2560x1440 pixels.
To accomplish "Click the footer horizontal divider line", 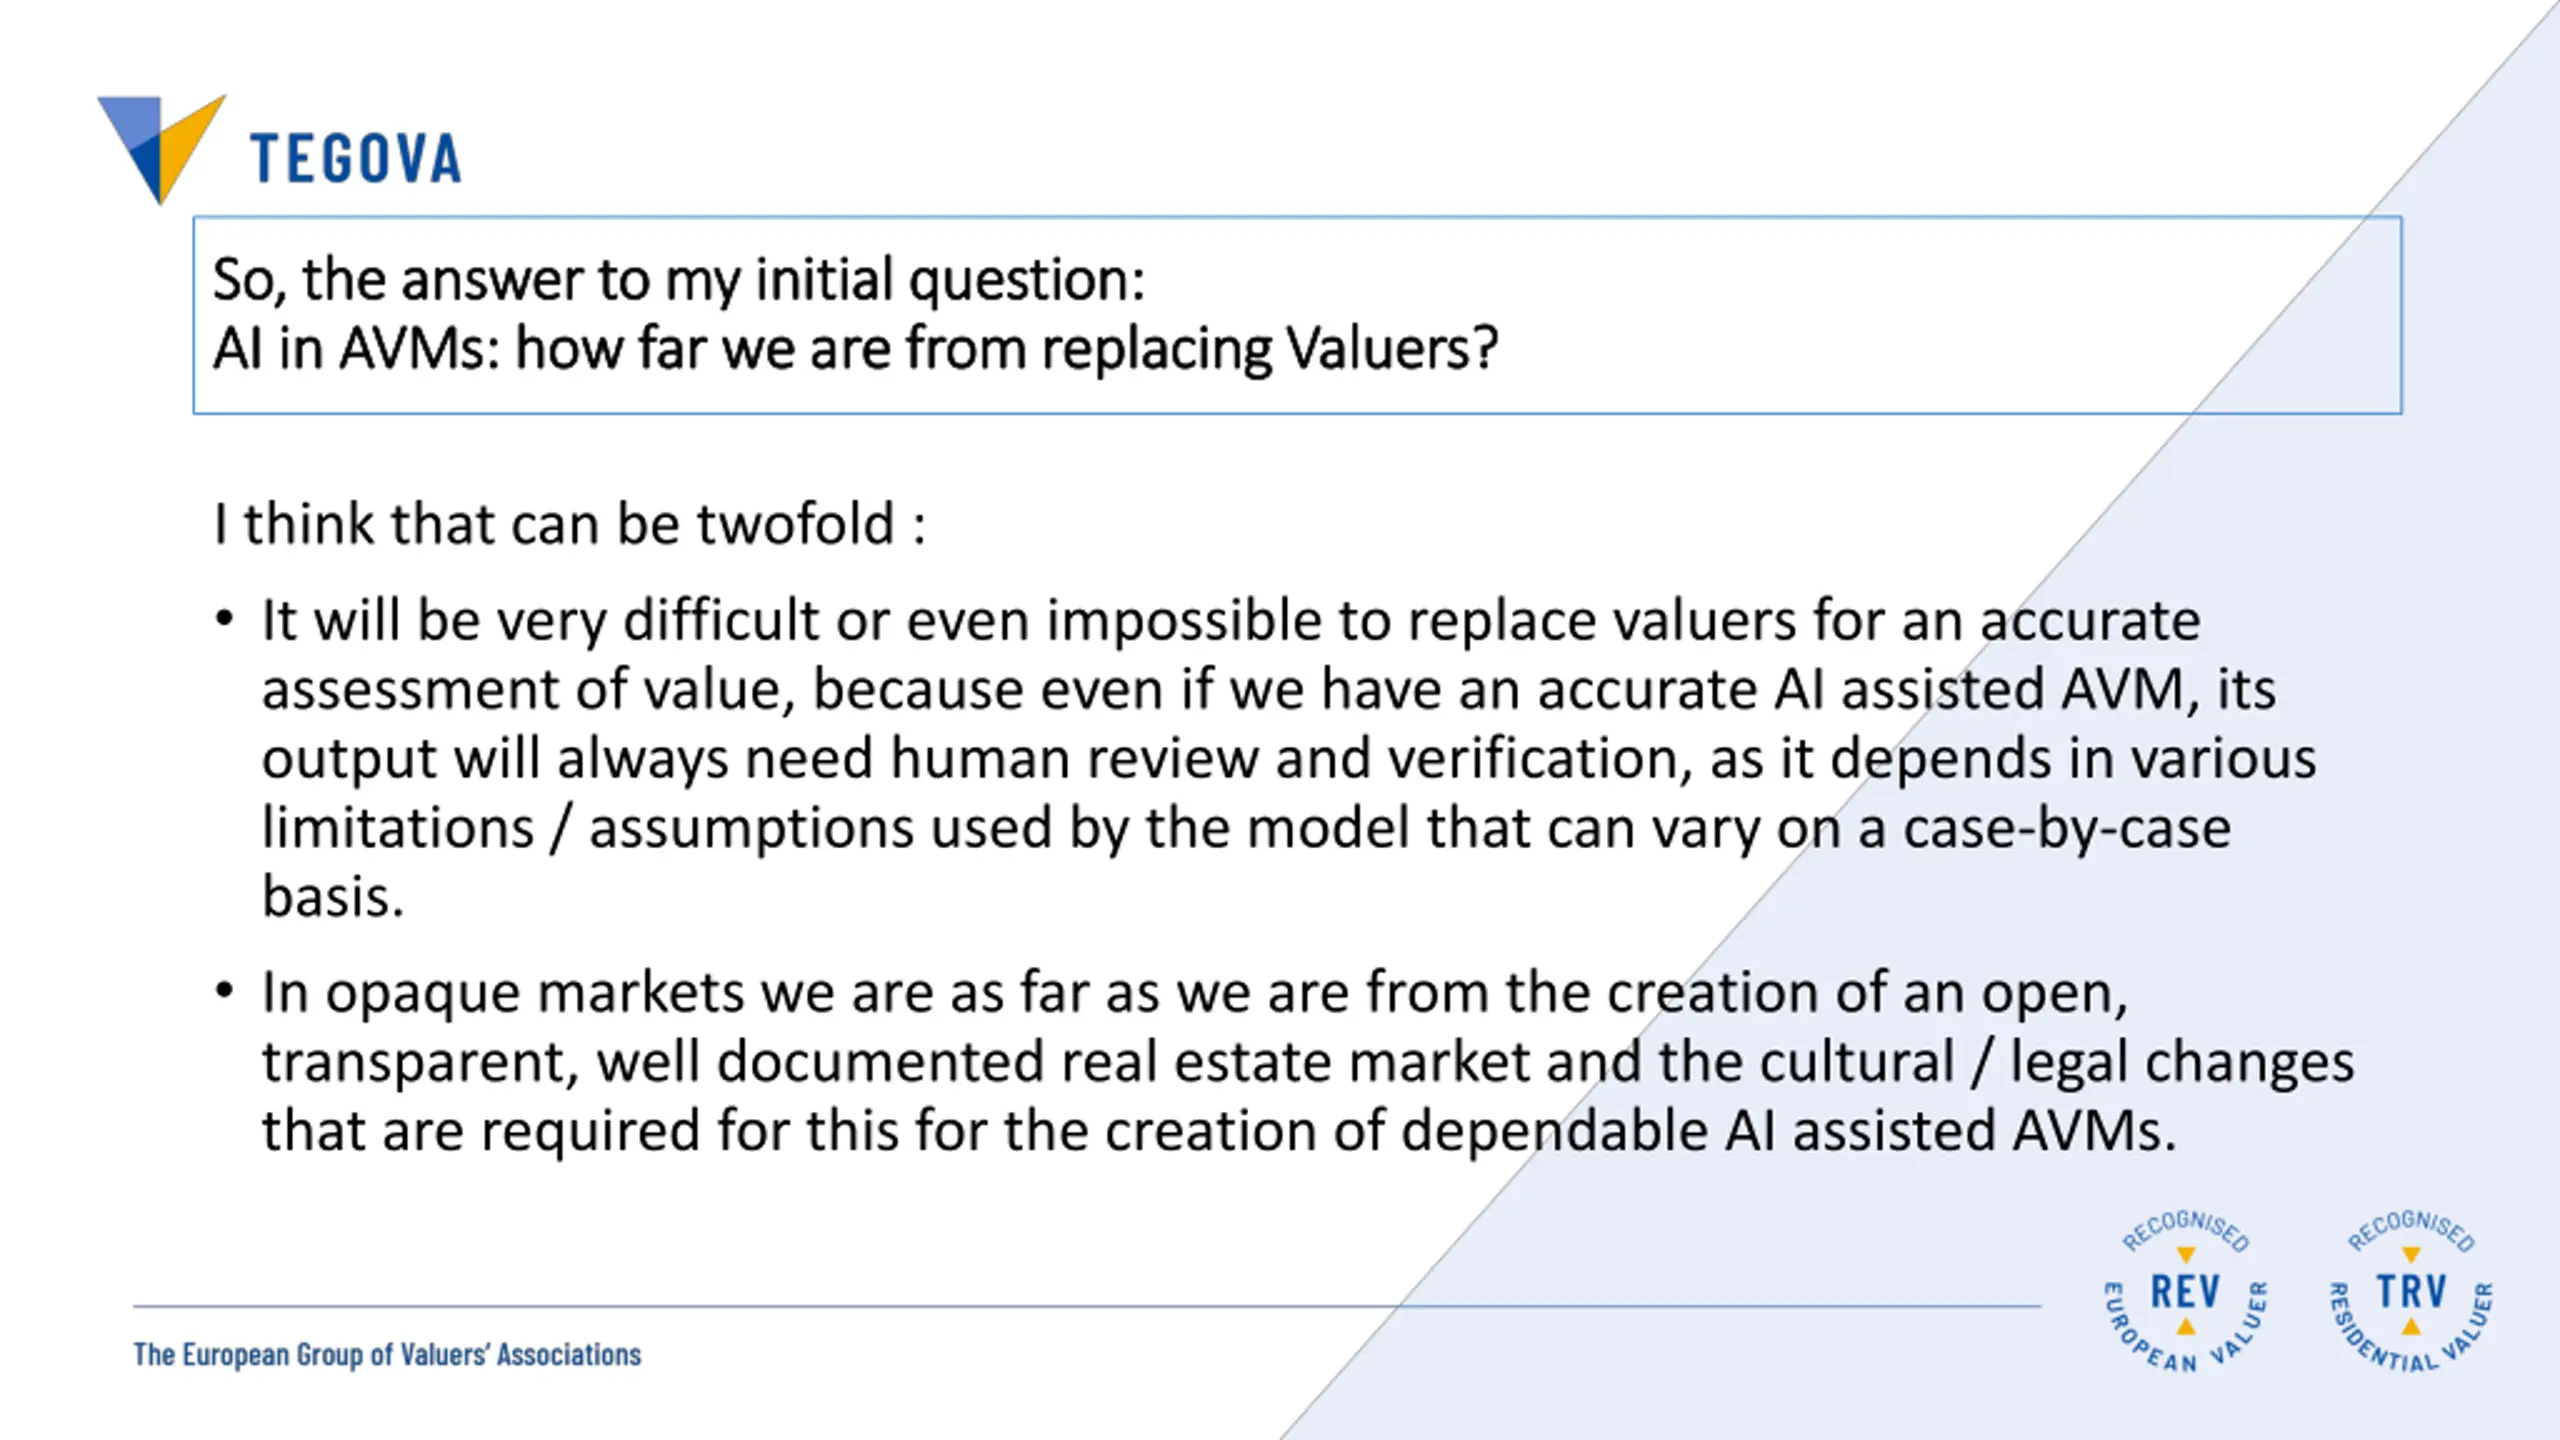I will [1087, 1306].
